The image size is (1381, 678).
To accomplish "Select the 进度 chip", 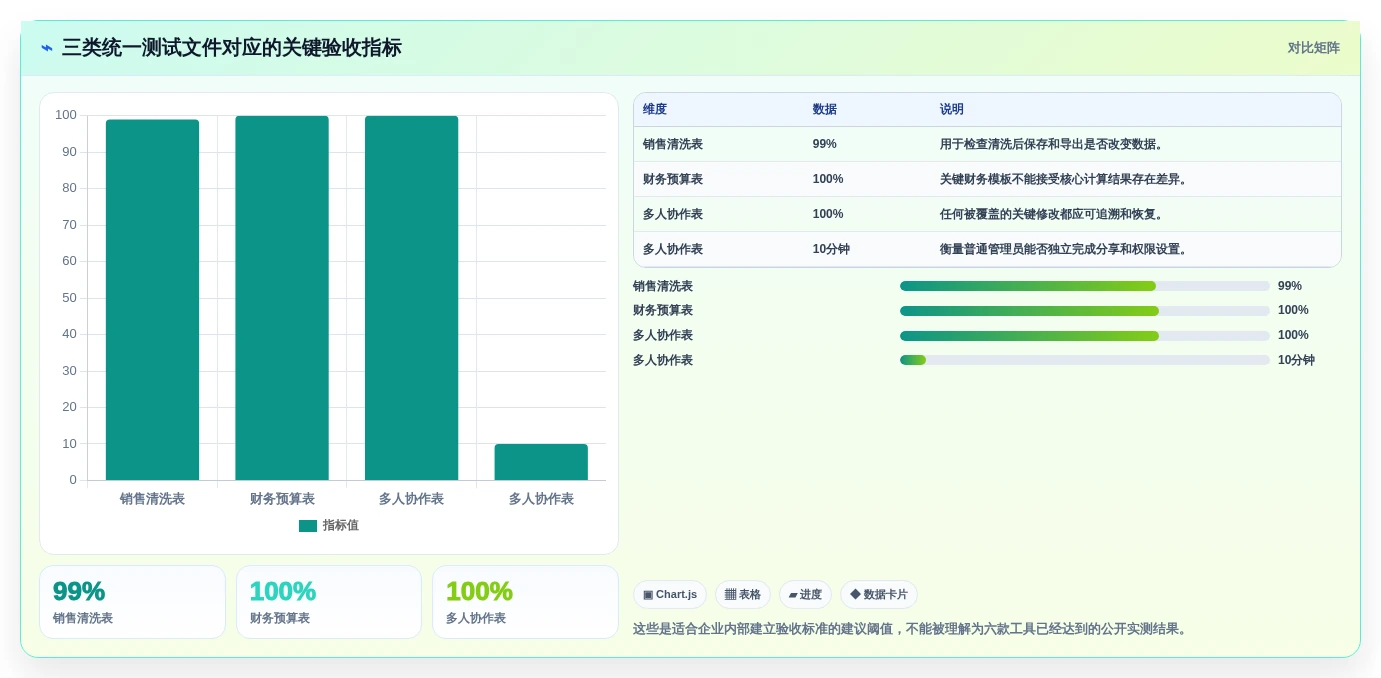I will (805, 595).
